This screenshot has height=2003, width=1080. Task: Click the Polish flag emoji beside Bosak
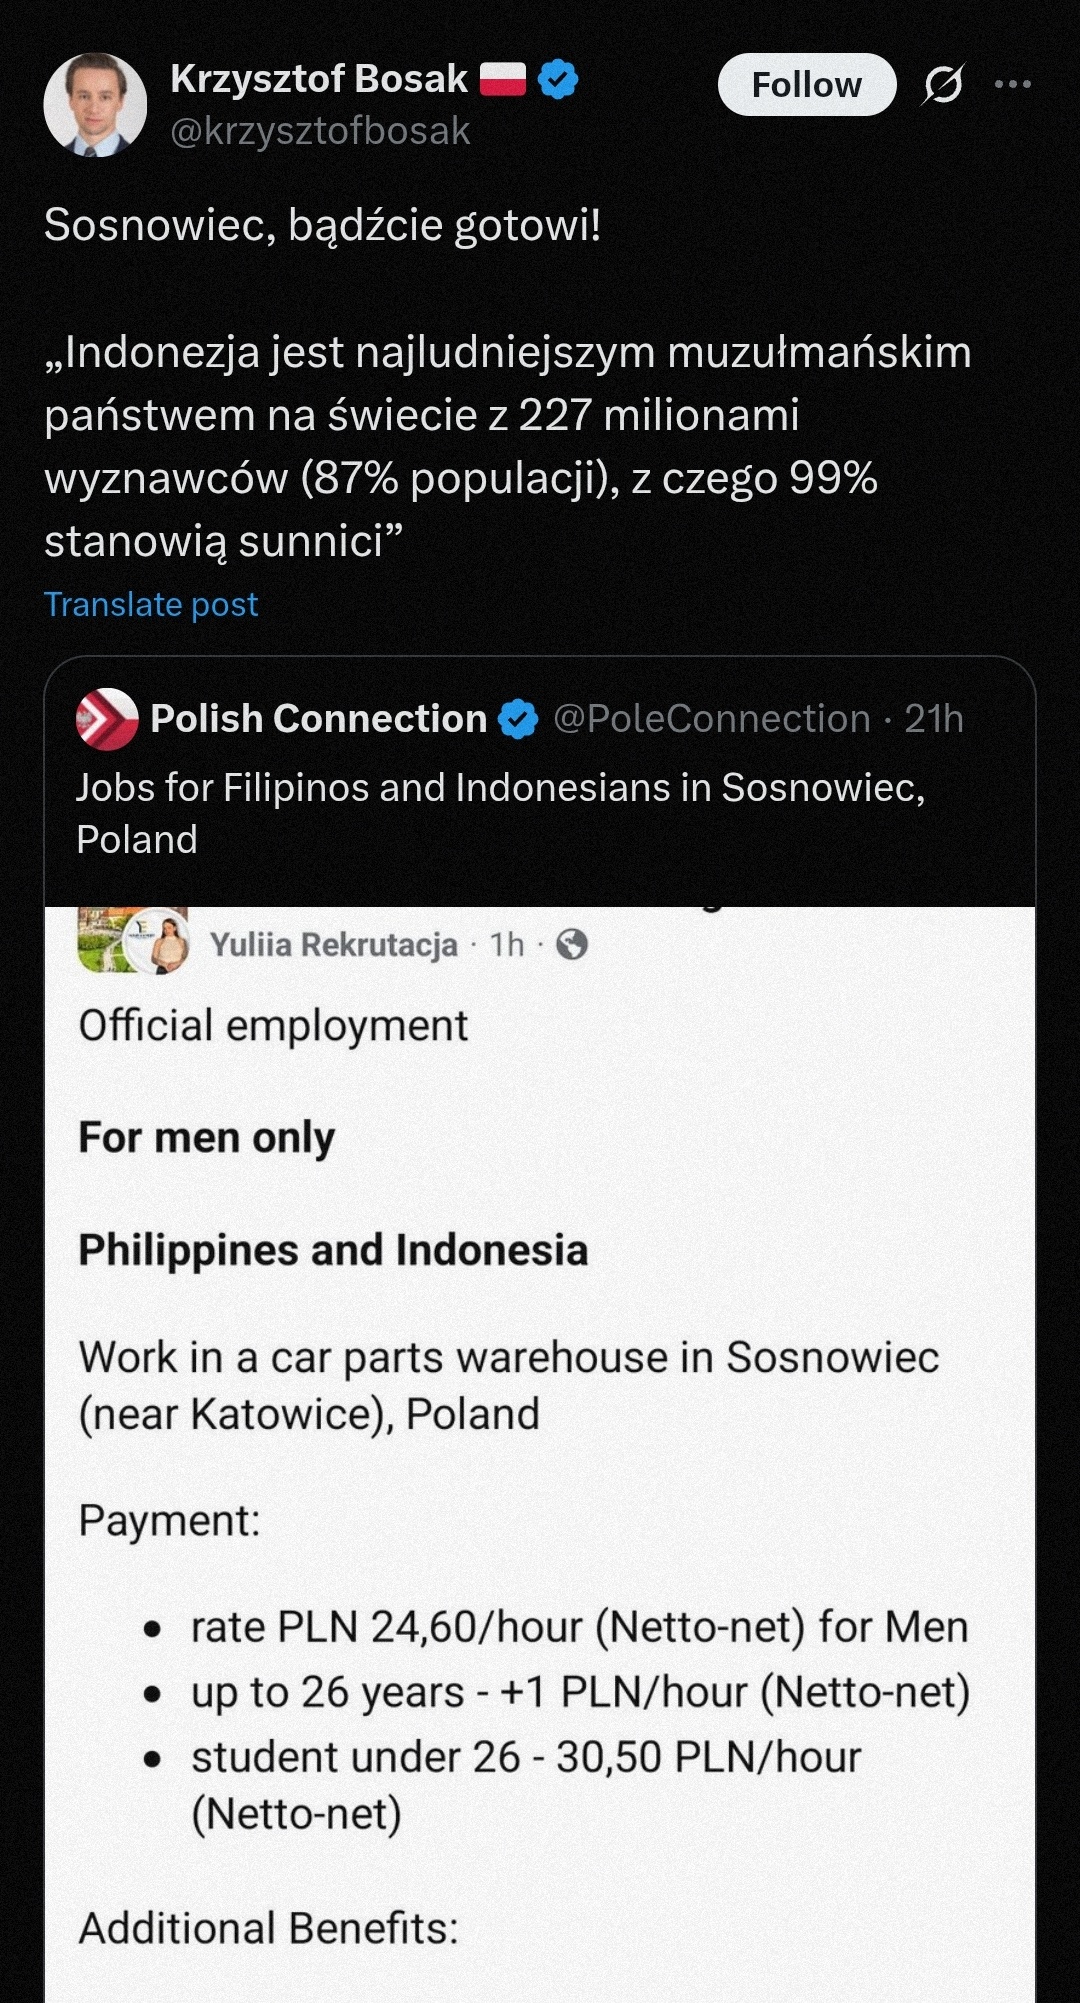[503, 79]
